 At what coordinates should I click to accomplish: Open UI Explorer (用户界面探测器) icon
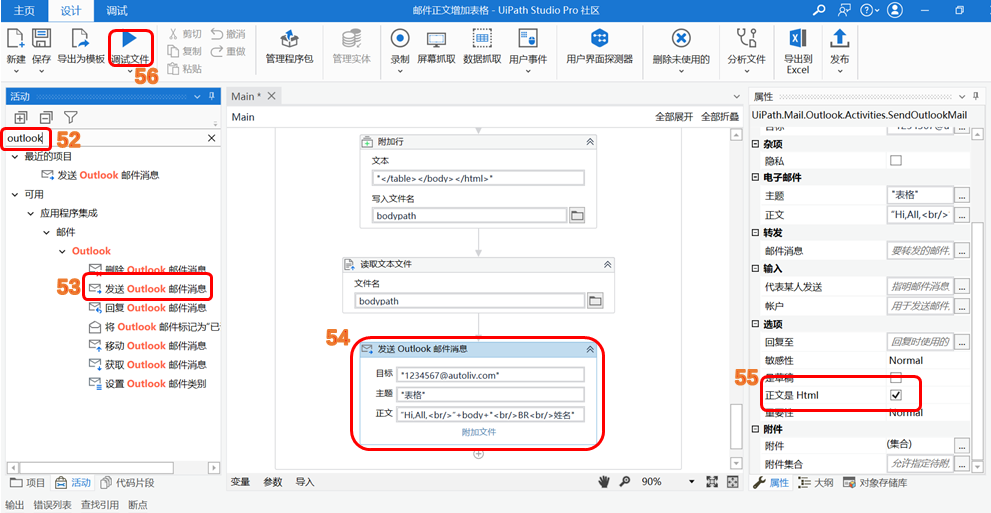(x=599, y=39)
